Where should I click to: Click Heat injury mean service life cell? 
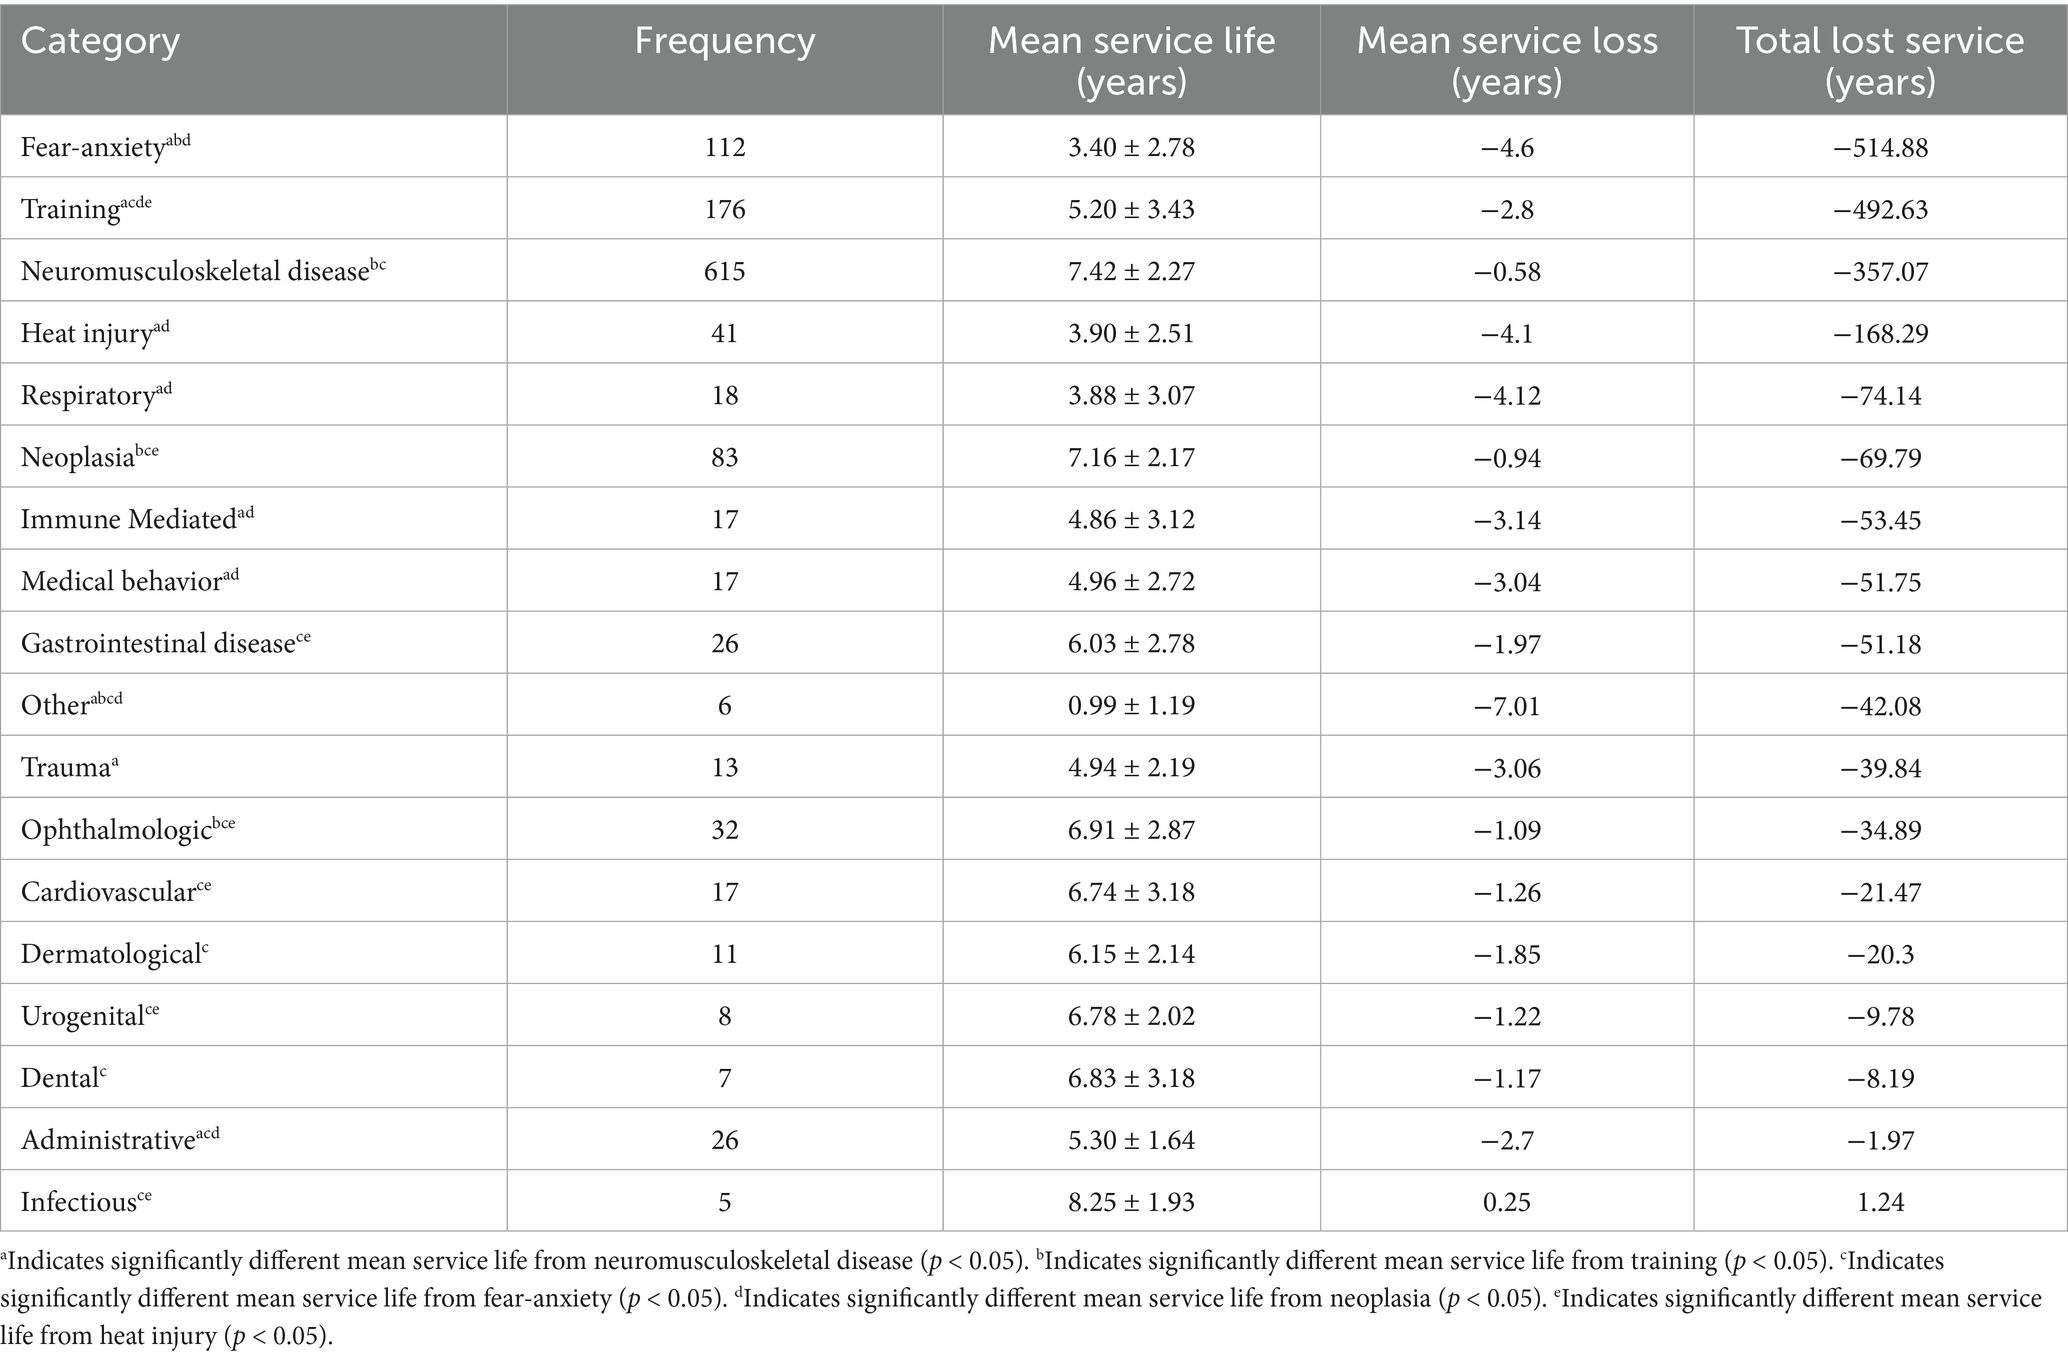(x=1131, y=333)
